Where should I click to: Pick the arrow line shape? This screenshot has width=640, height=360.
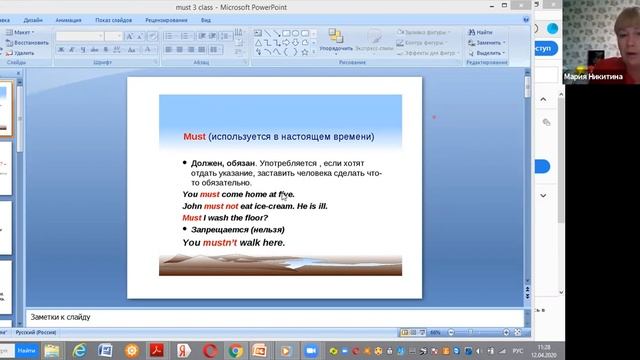coord(277,33)
